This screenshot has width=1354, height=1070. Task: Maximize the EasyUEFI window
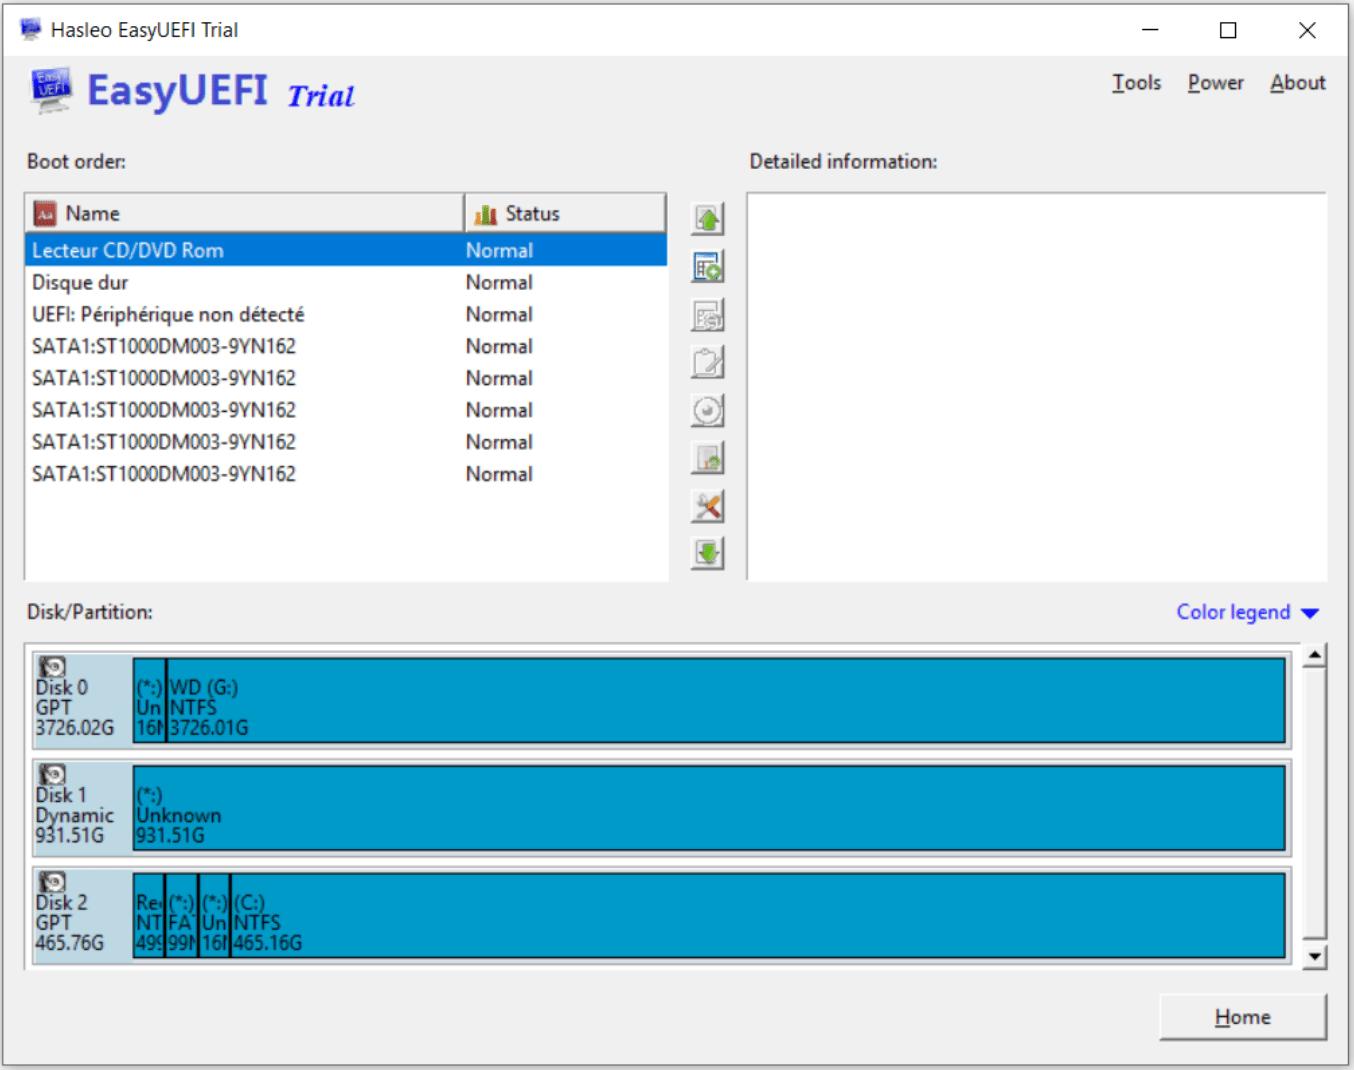click(1228, 30)
